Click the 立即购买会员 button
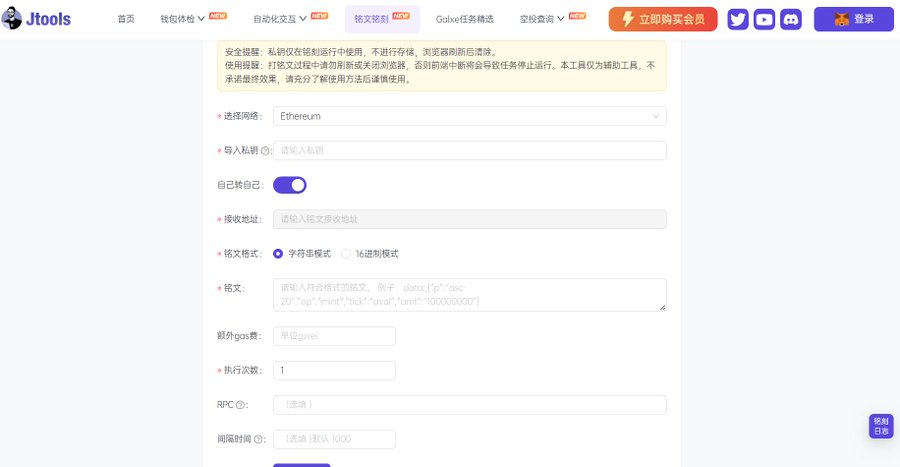Image resolution: width=900 pixels, height=467 pixels. pos(663,20)
